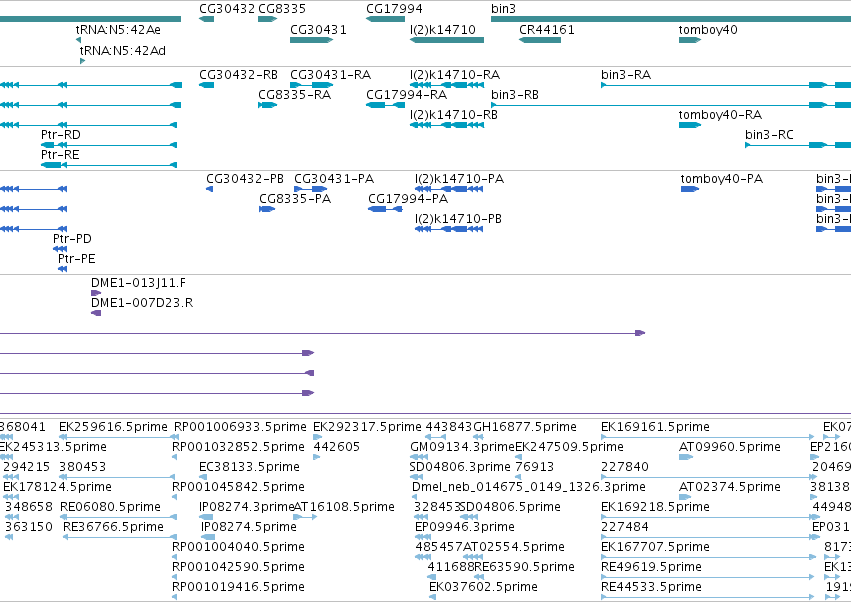This screenshot has width=851, height=602.
Task: Select tRNA:N5:42Ae feature
Action: (78, 40)
